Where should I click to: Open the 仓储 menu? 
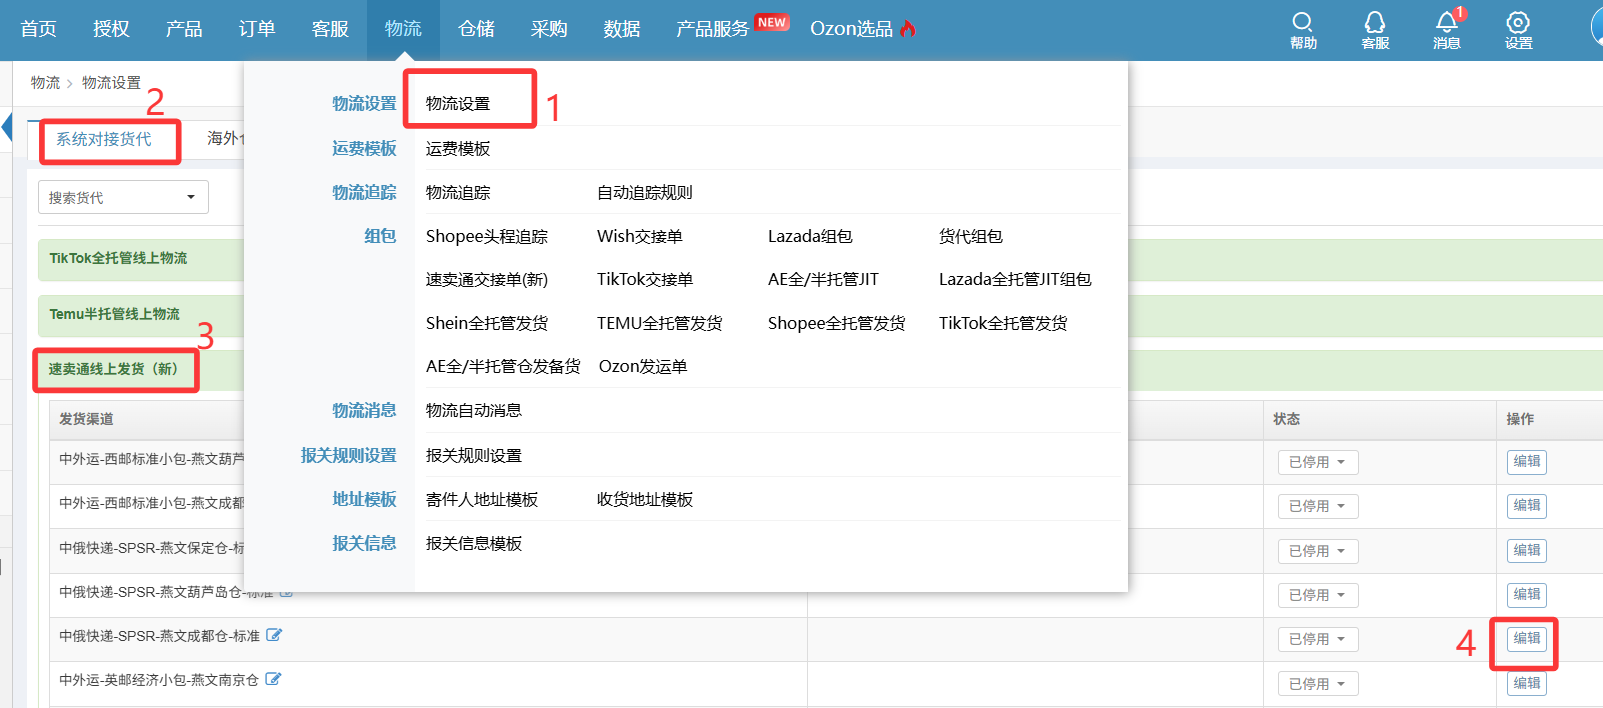pos(476,29)
